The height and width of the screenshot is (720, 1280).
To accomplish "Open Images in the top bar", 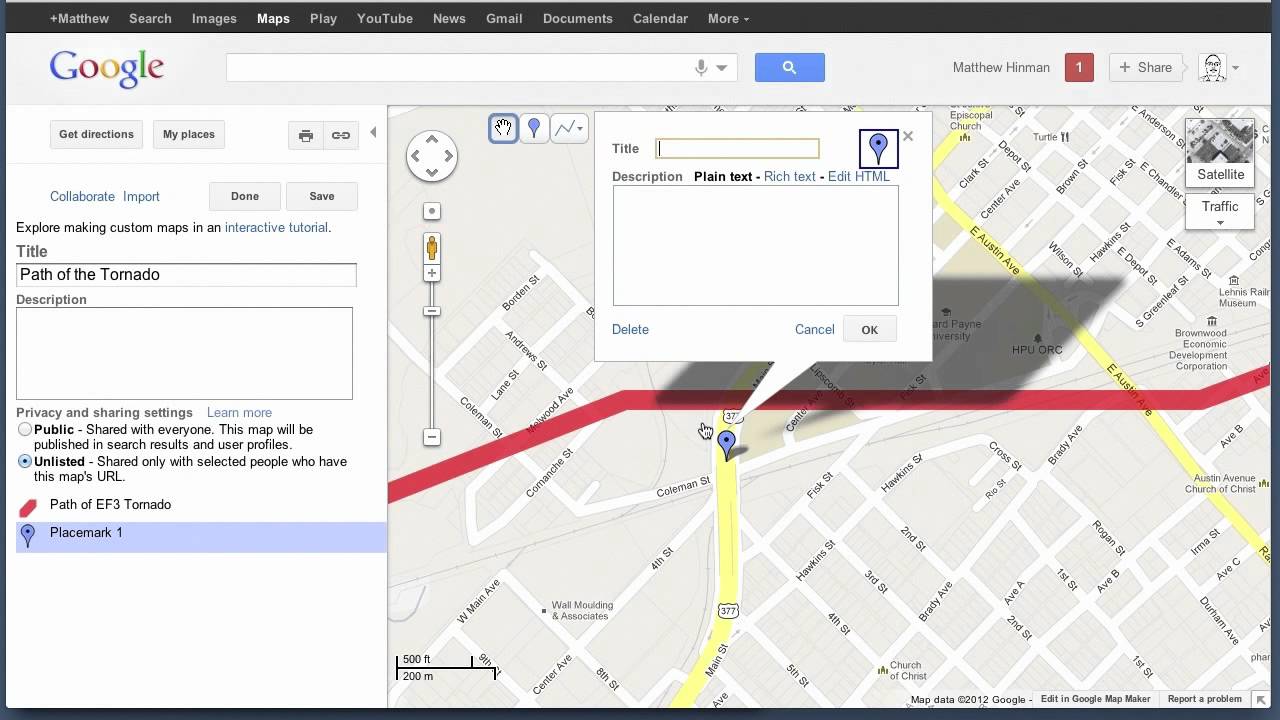I will (x=214, y=18).
